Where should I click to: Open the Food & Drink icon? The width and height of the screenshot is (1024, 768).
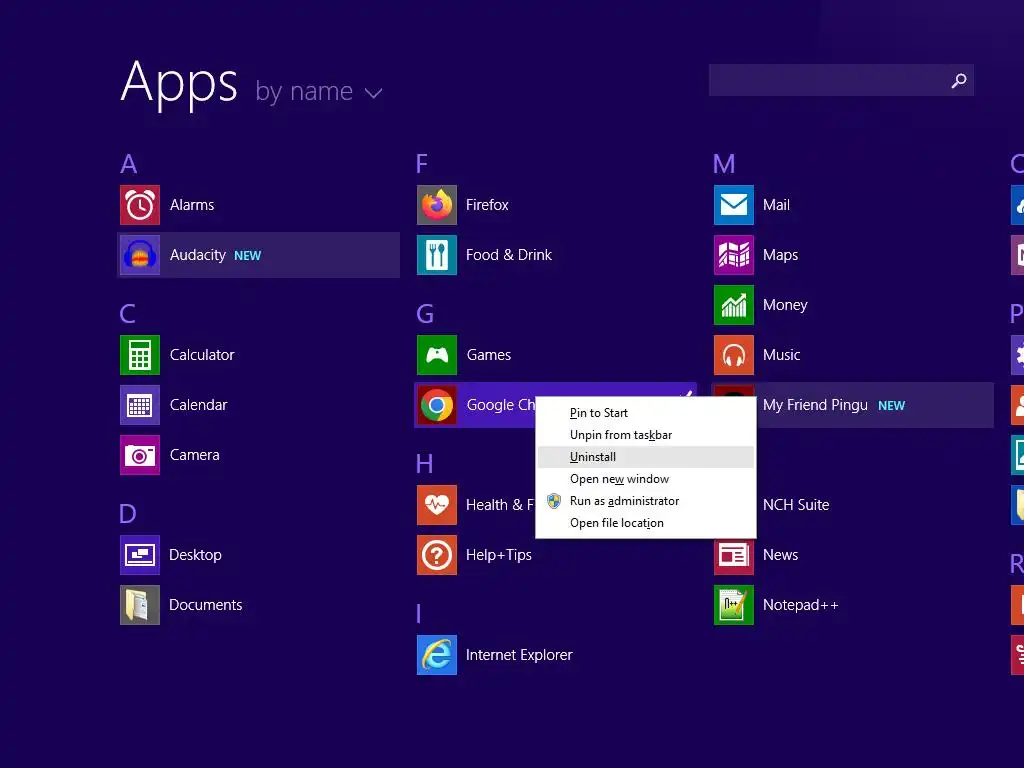(437, 255)
